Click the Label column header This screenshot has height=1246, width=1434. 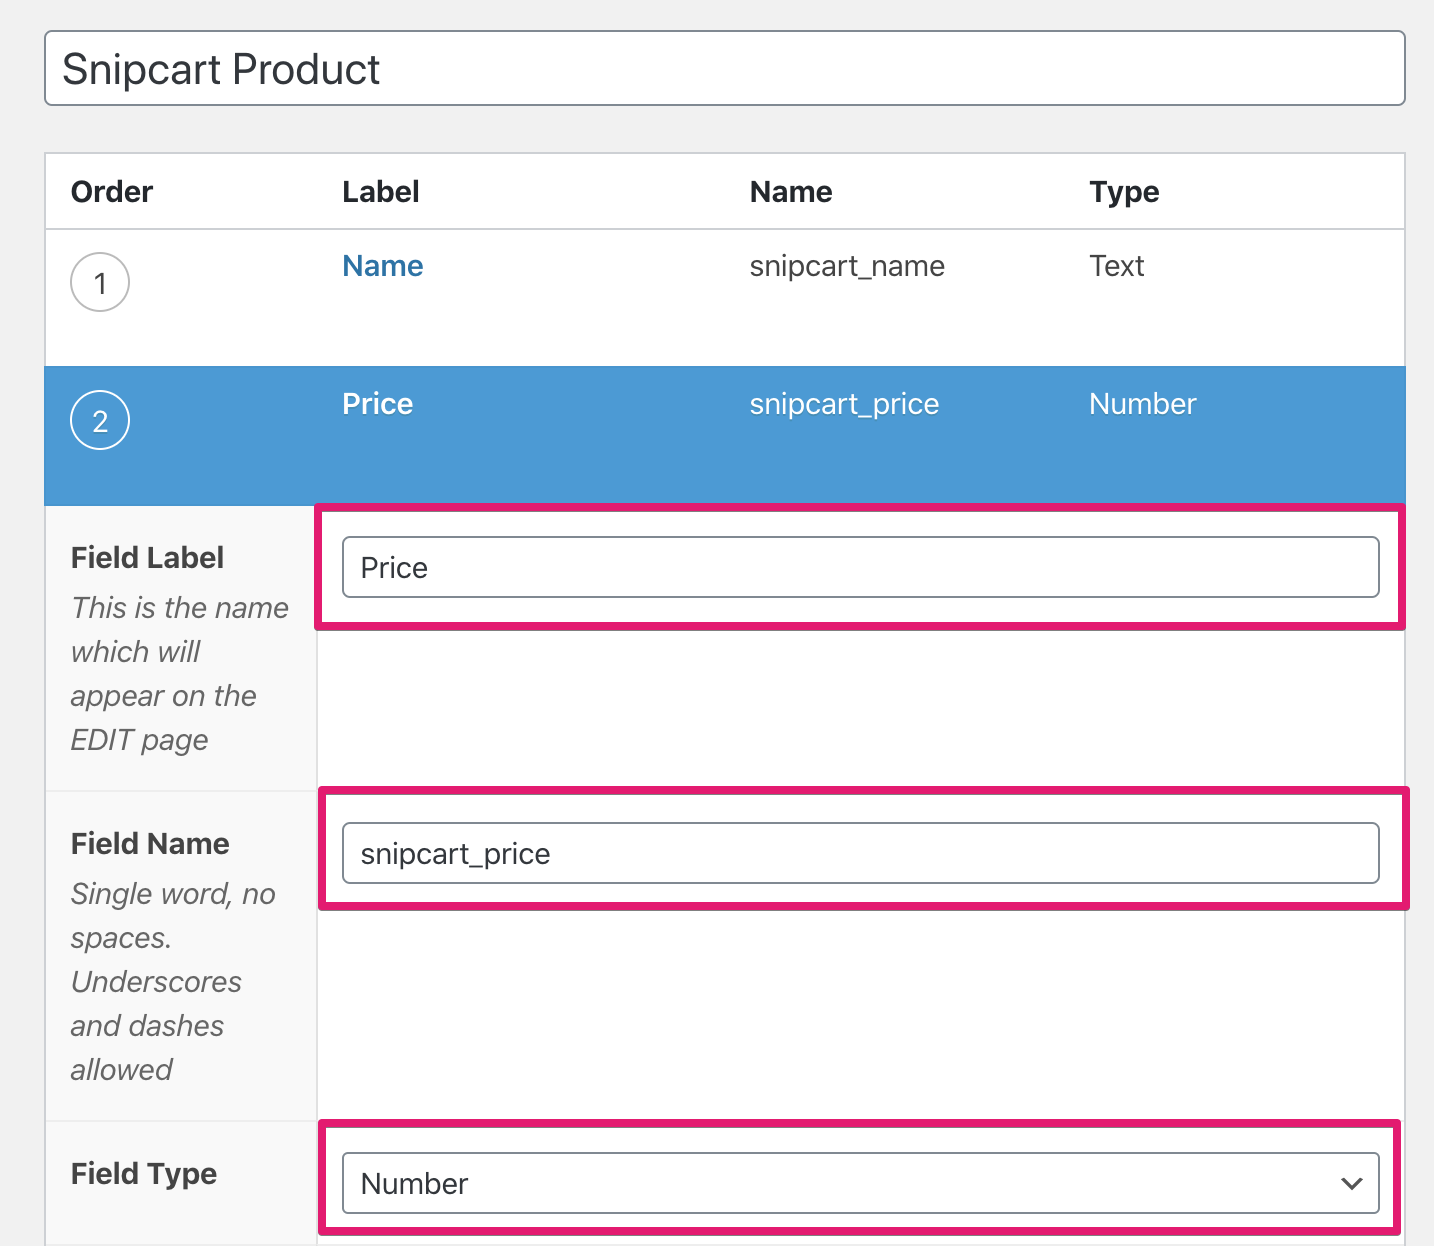click(x=381, y=192)
